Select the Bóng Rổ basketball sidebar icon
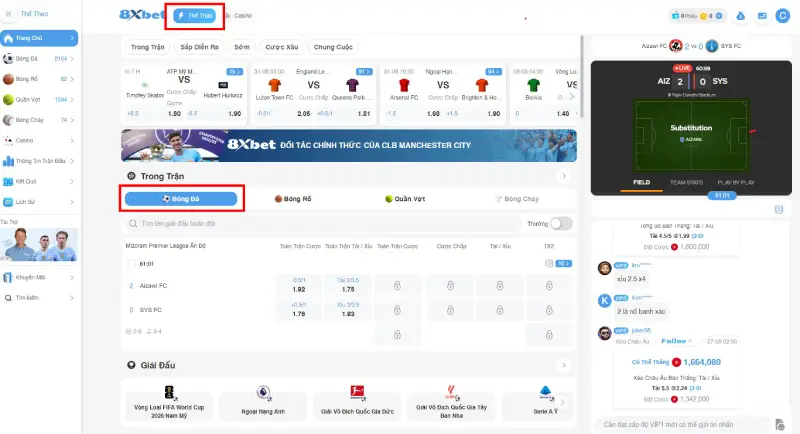Screen dimensions: 800x434 pyautogui.click(x=8, y=79)
